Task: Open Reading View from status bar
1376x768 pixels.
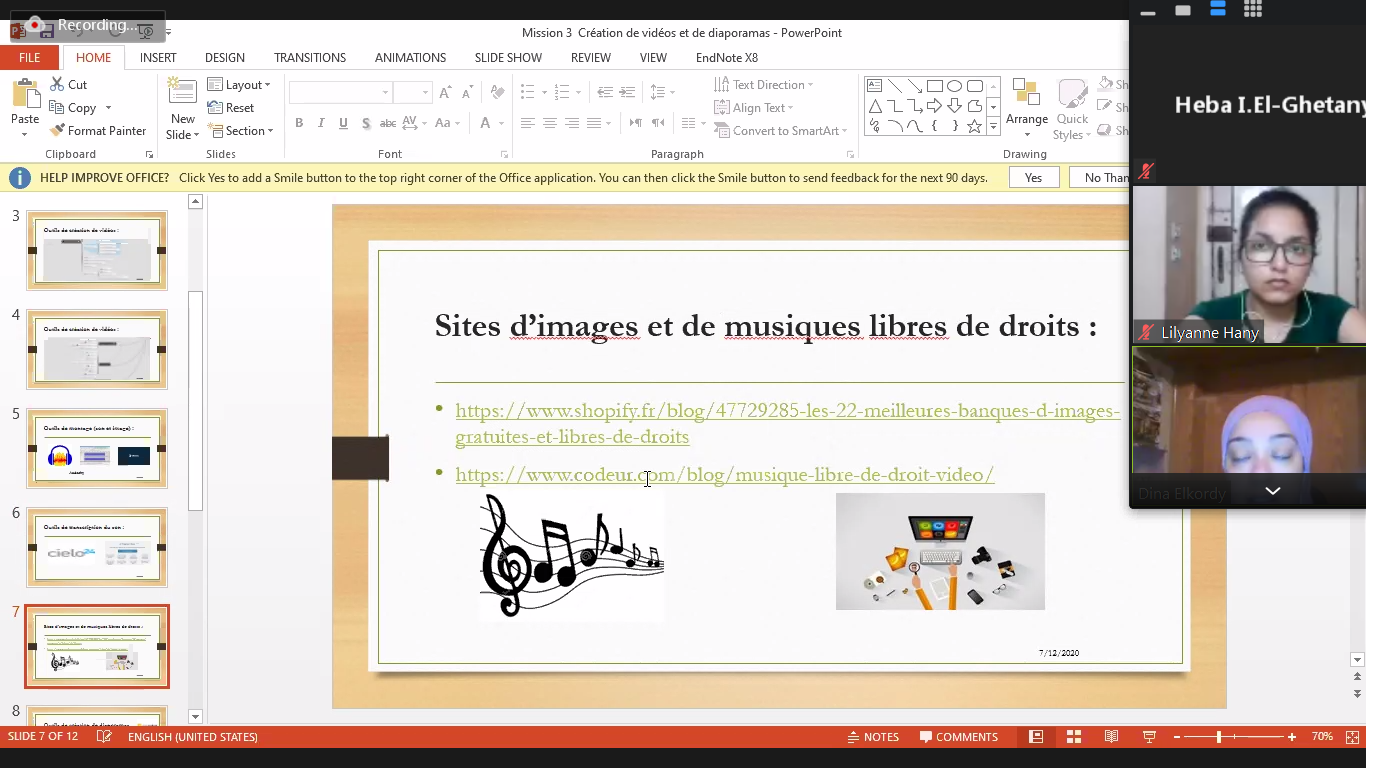Action: coord(1111,737)
